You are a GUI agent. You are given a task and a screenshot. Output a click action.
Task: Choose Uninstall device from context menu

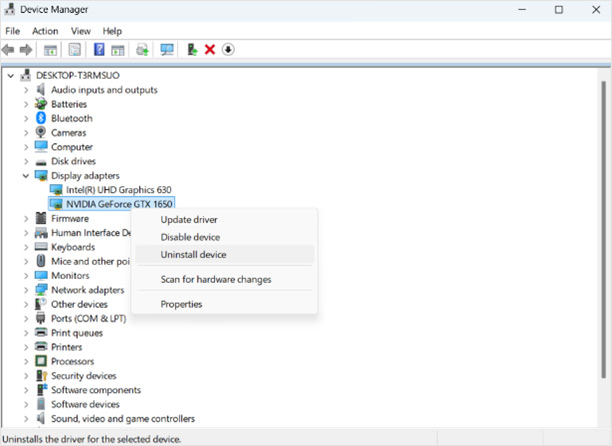point(224,254)
